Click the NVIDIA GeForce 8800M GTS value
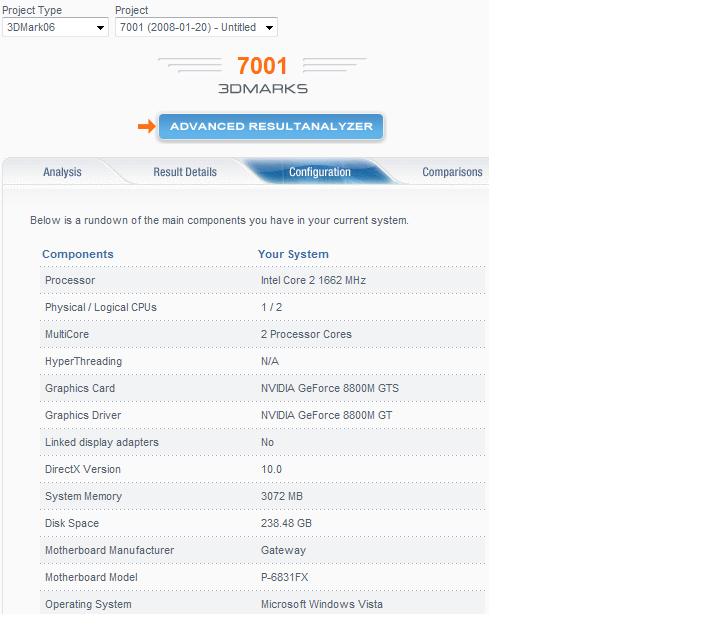Image resolution: width=720 pixels, height=629 pixels. 330,388
